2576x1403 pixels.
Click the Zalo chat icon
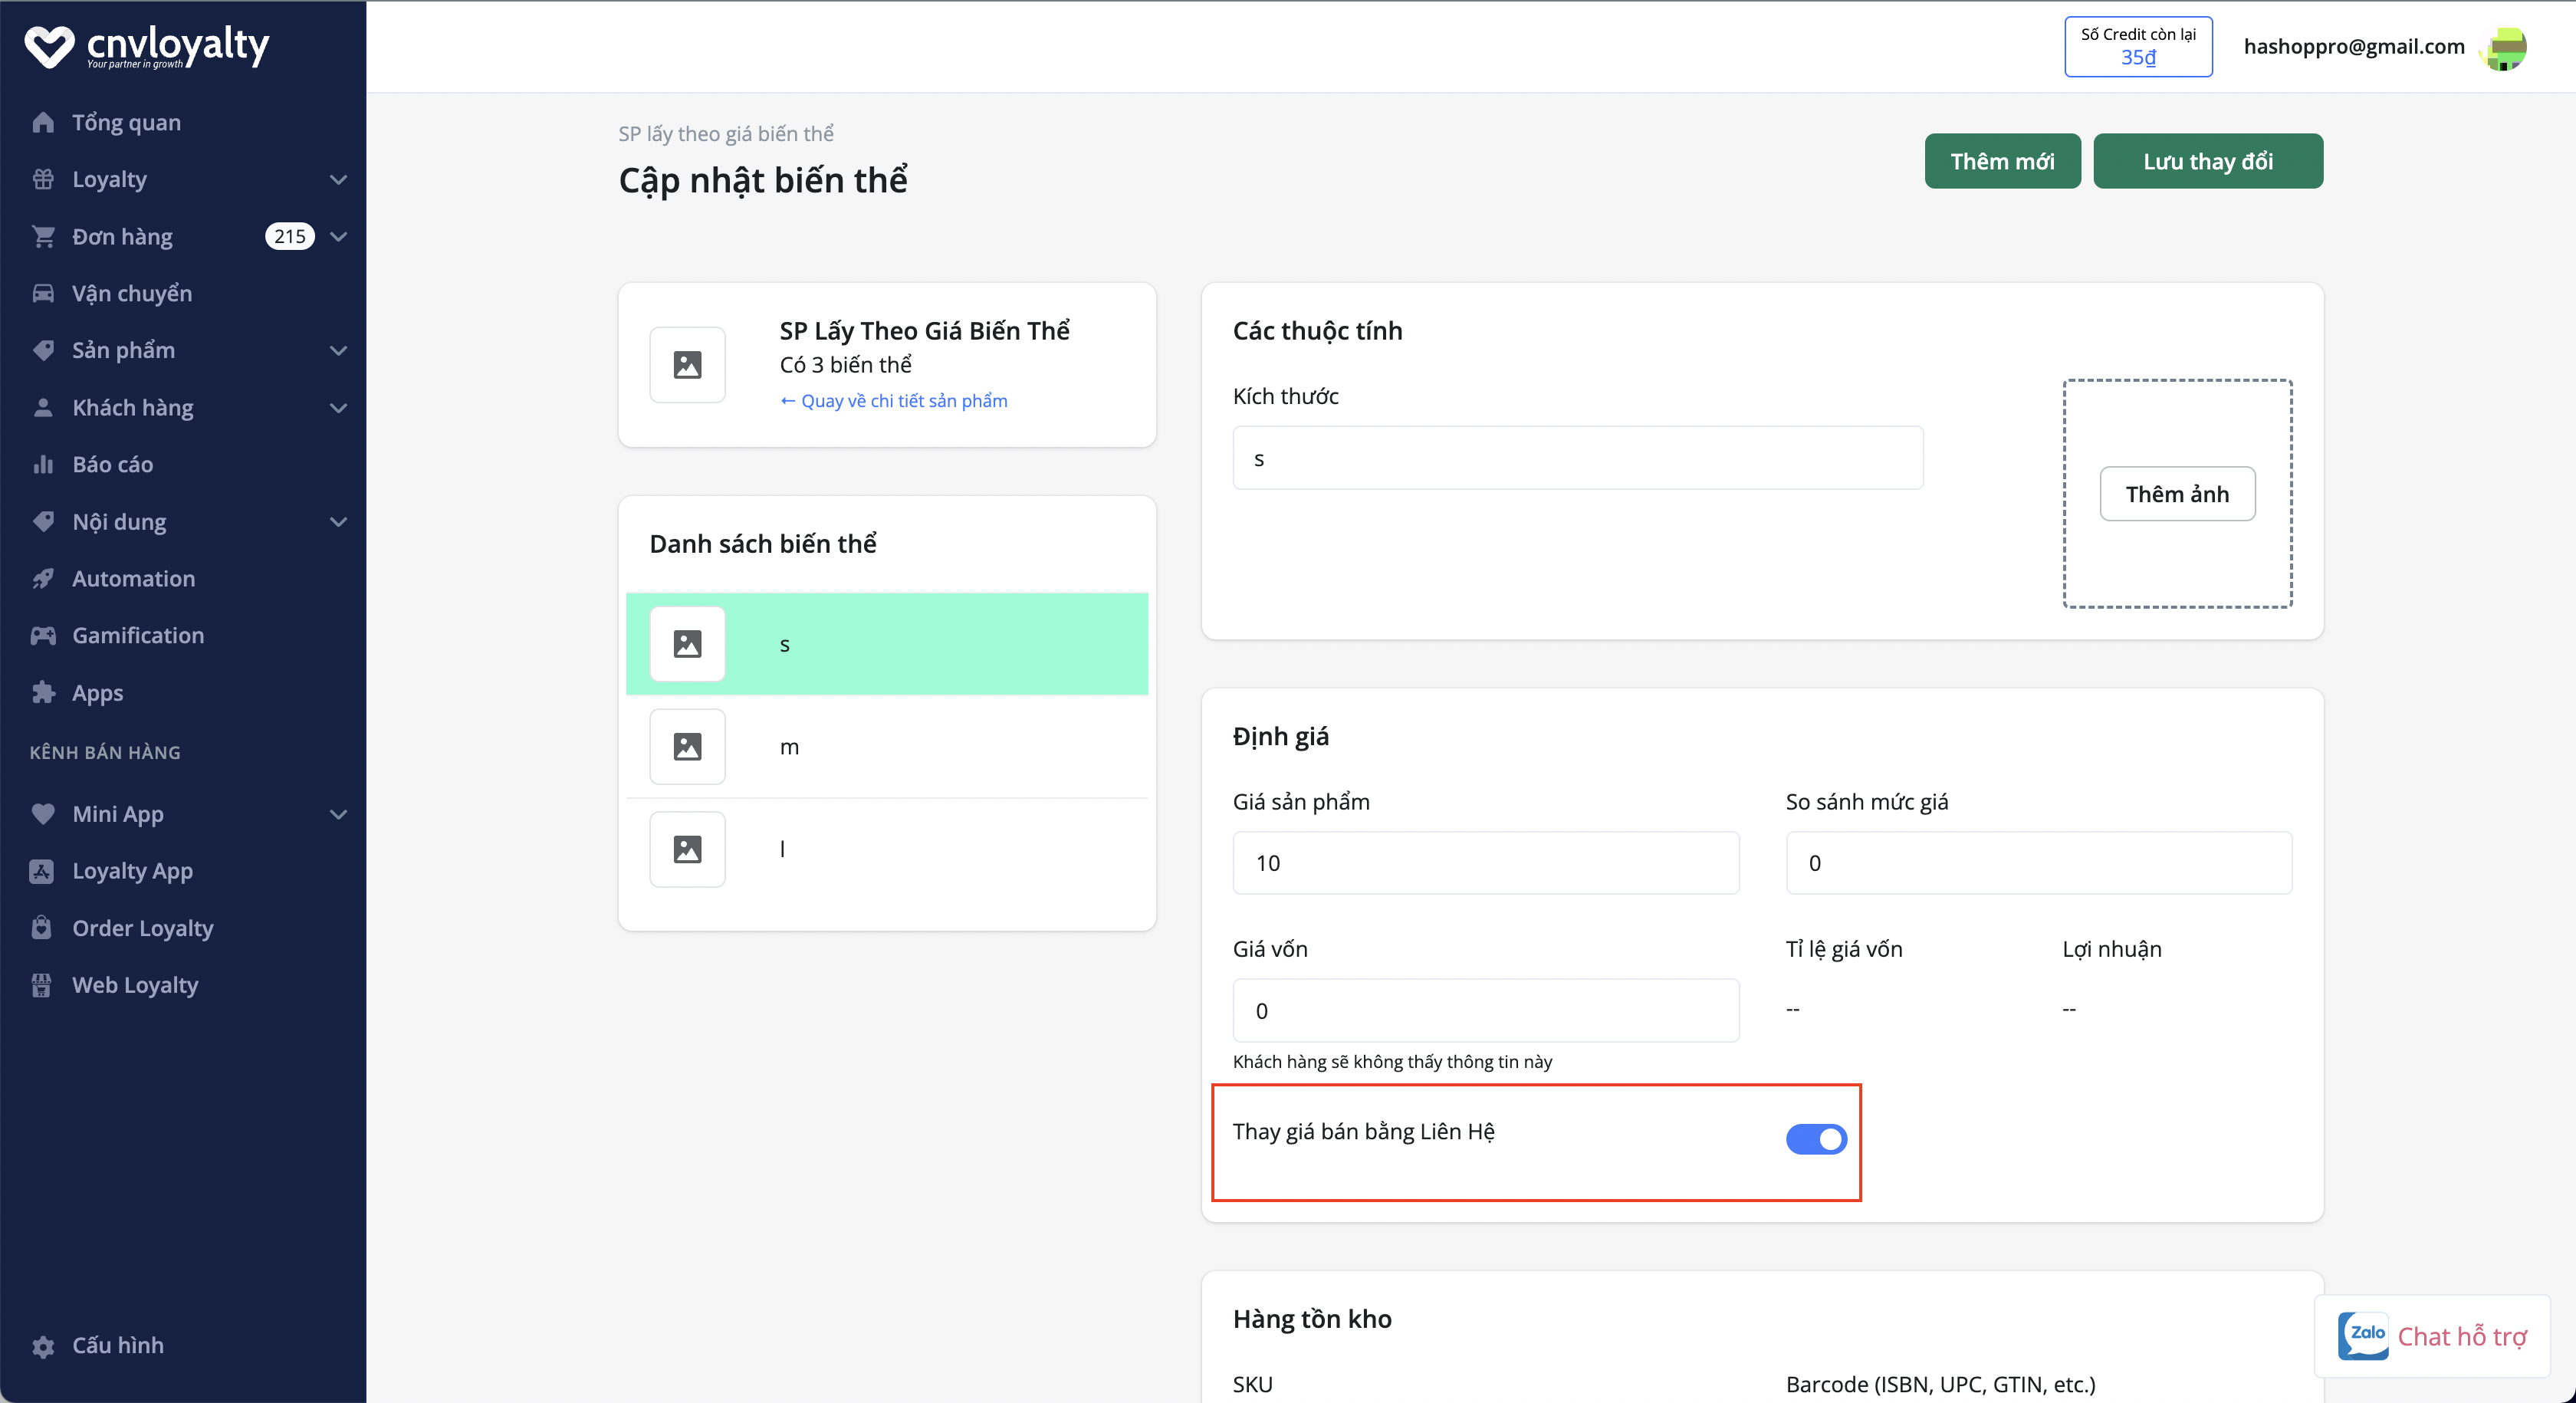[x=2364, y=1335]
